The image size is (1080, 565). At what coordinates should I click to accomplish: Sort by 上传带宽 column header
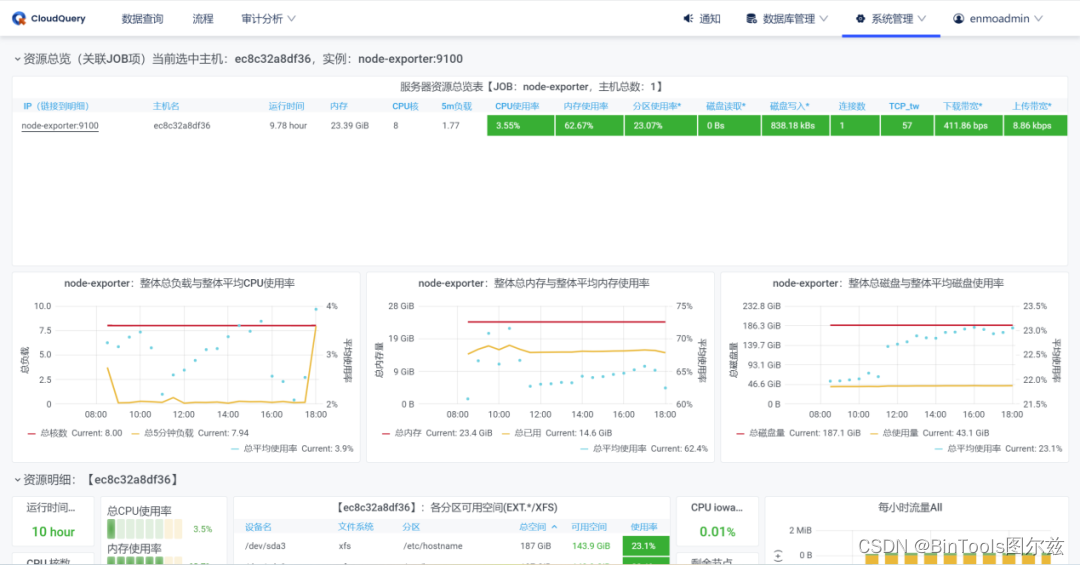1032,106
